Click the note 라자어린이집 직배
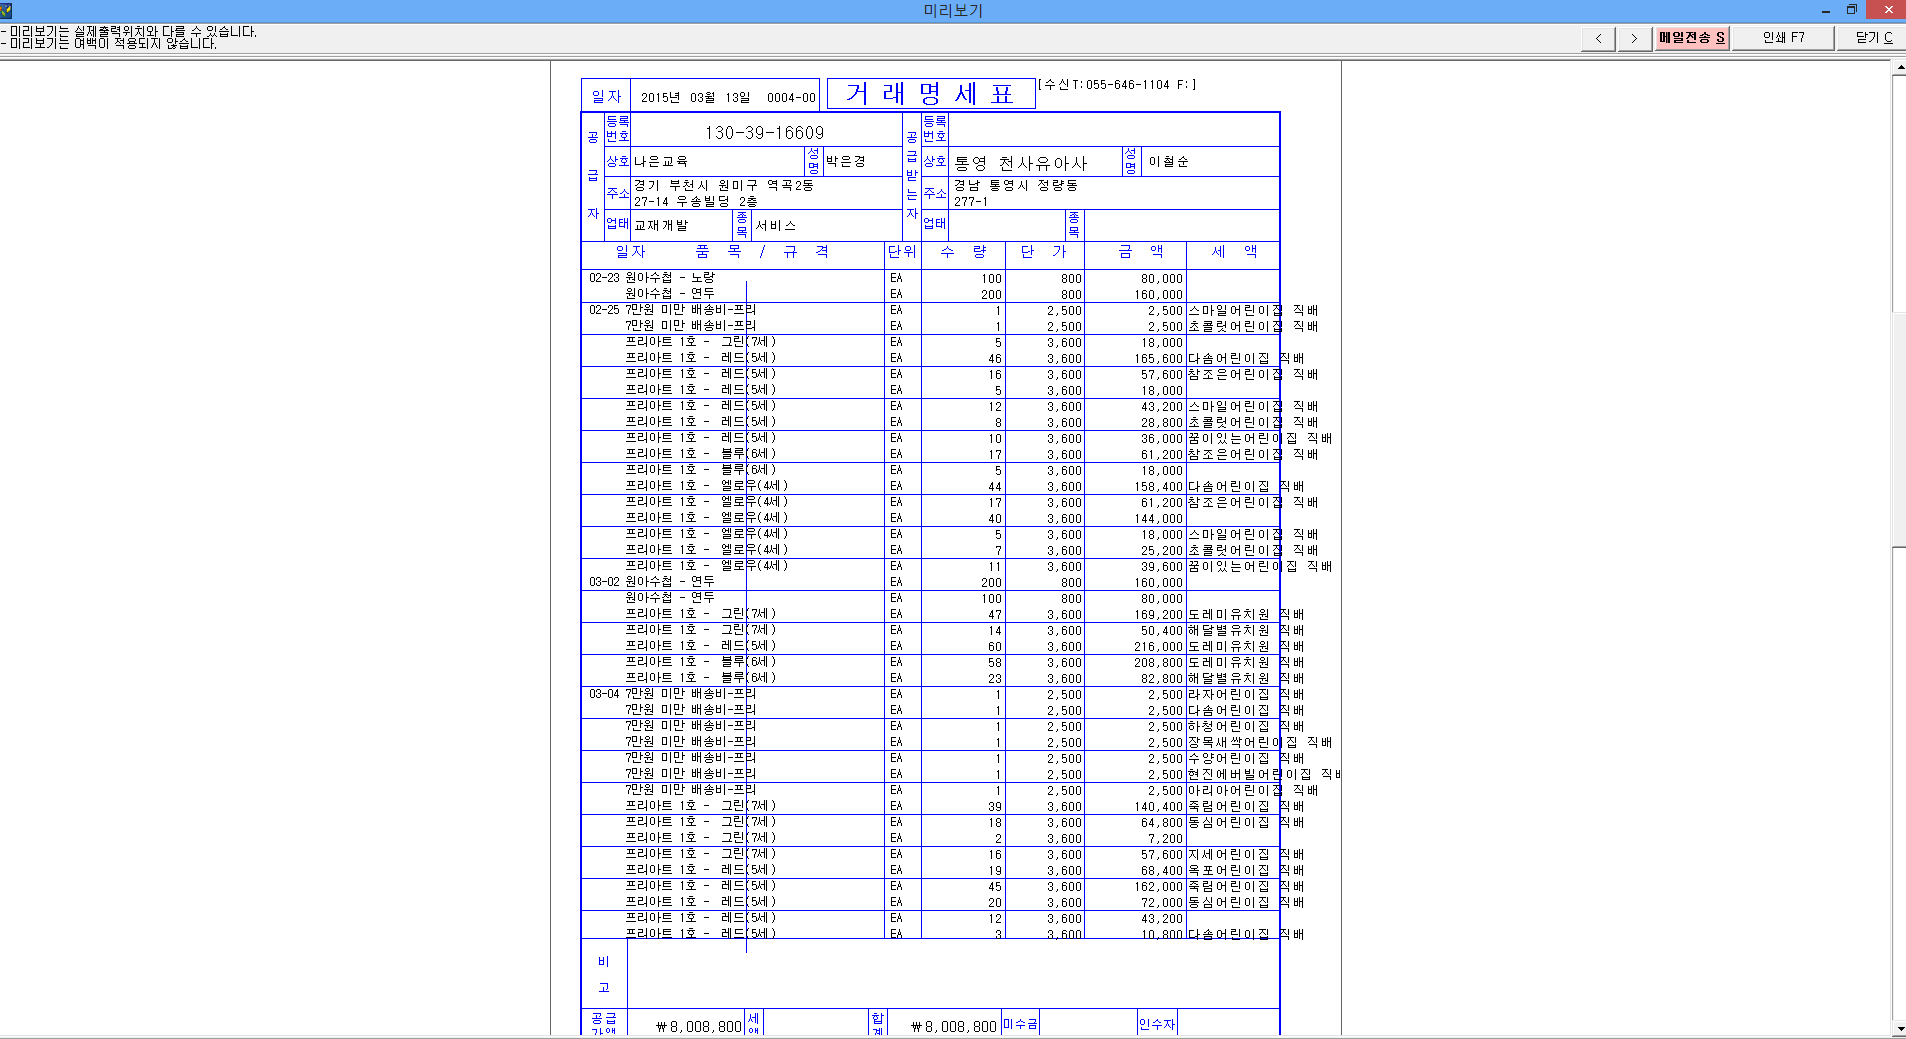 click(x=1246, y=695)
